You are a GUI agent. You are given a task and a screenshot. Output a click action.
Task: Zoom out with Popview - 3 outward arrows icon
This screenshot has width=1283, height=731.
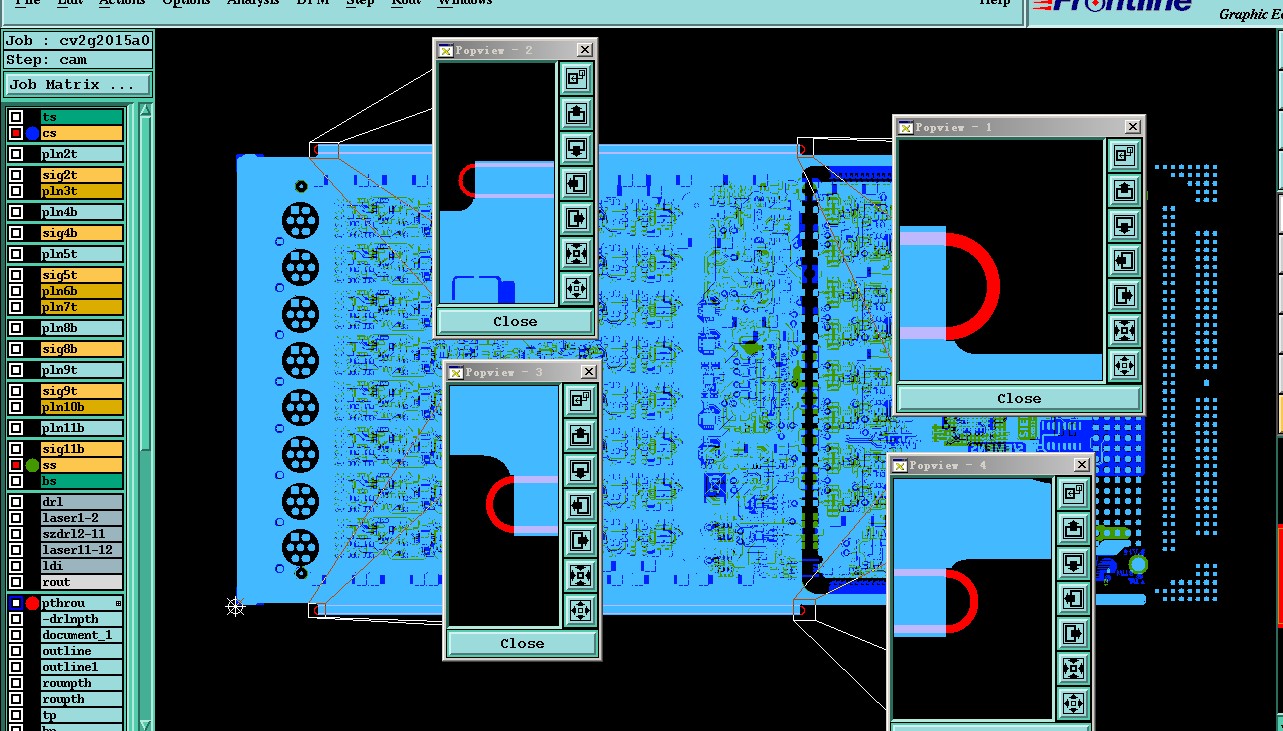click(x=580, y=610)
